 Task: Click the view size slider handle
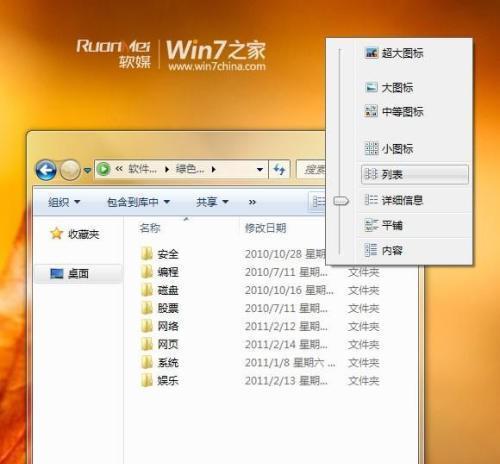[341, 201]
